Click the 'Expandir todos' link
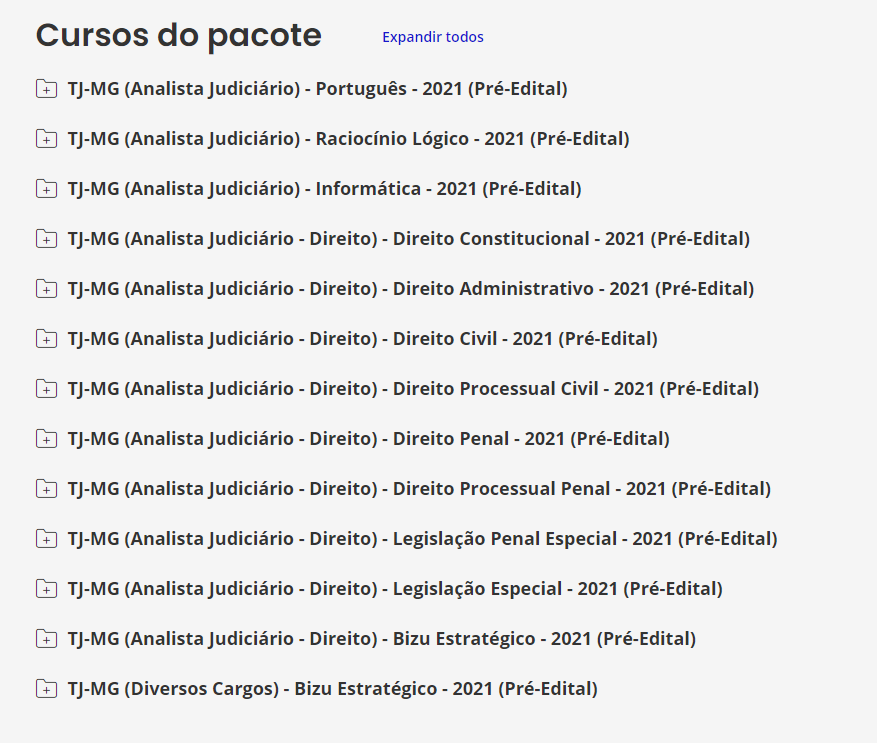 432,37
